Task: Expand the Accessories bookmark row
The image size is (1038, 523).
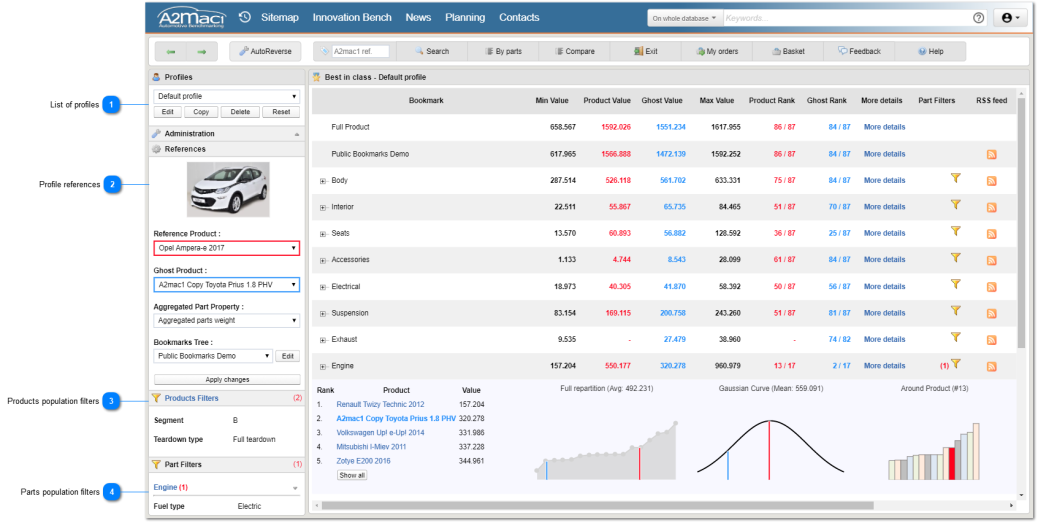Action: coord(323,260)
